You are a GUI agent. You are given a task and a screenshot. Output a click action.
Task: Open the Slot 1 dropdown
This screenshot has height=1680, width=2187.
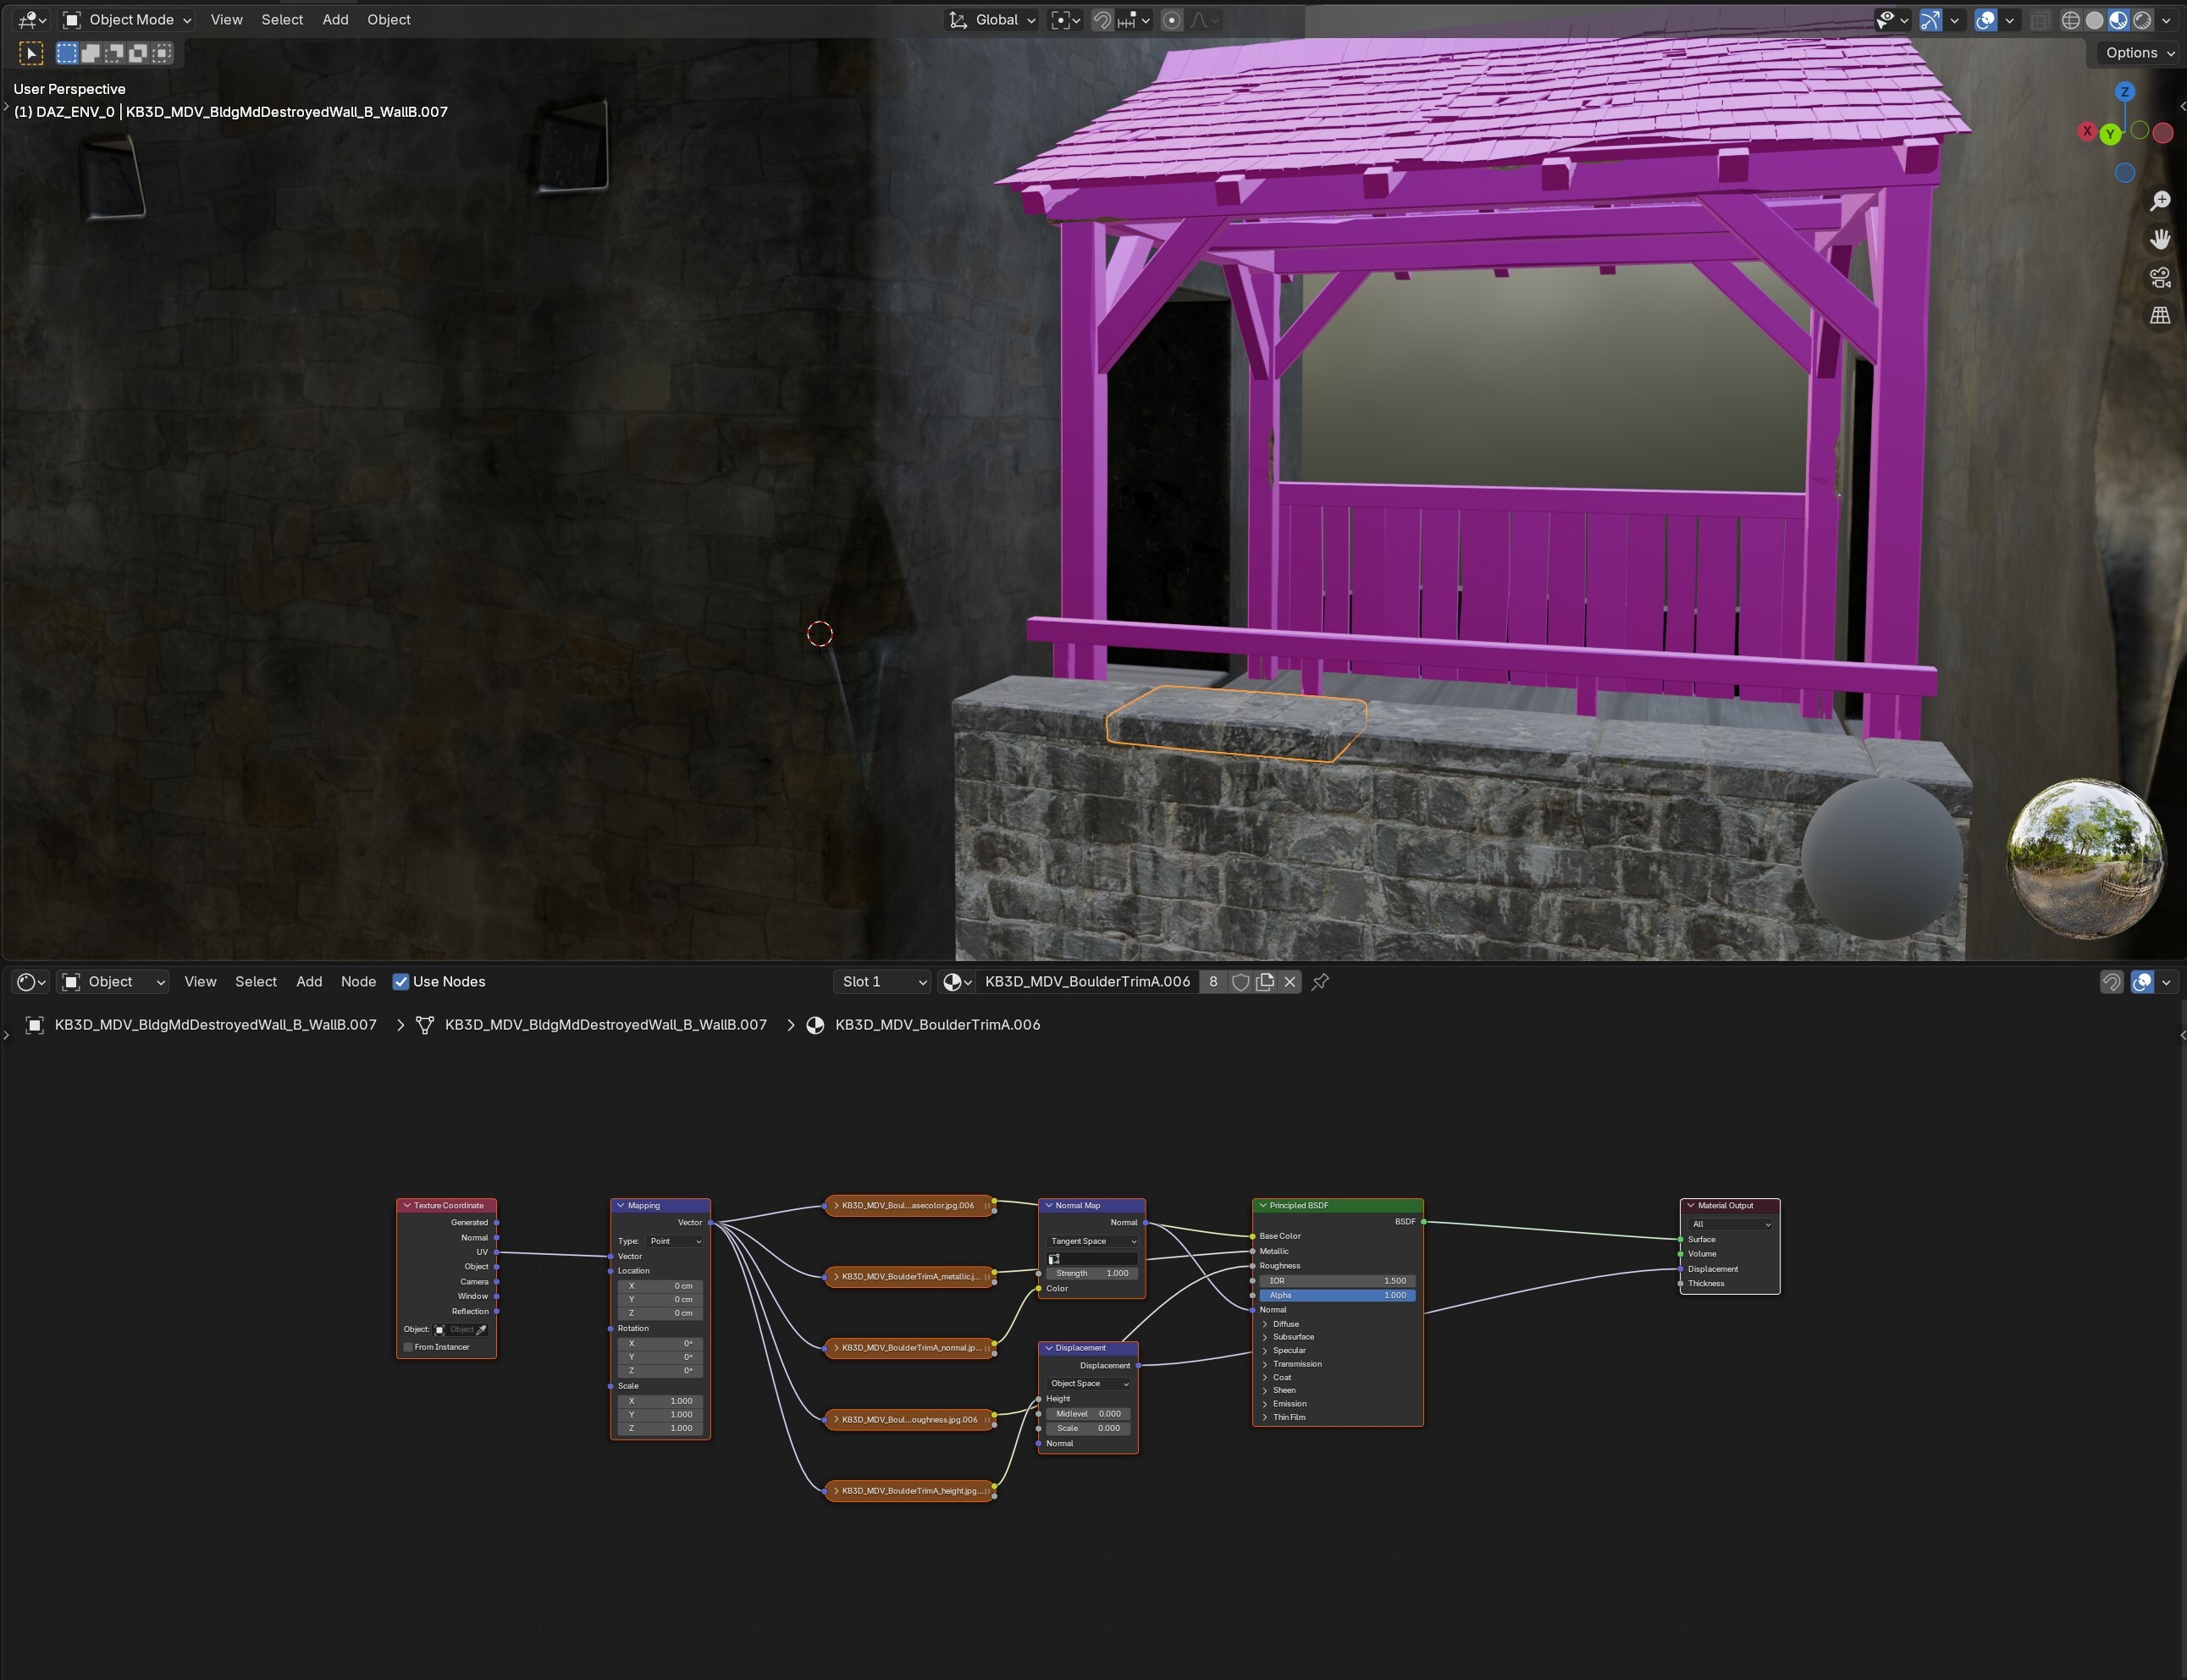click(882, 982)
